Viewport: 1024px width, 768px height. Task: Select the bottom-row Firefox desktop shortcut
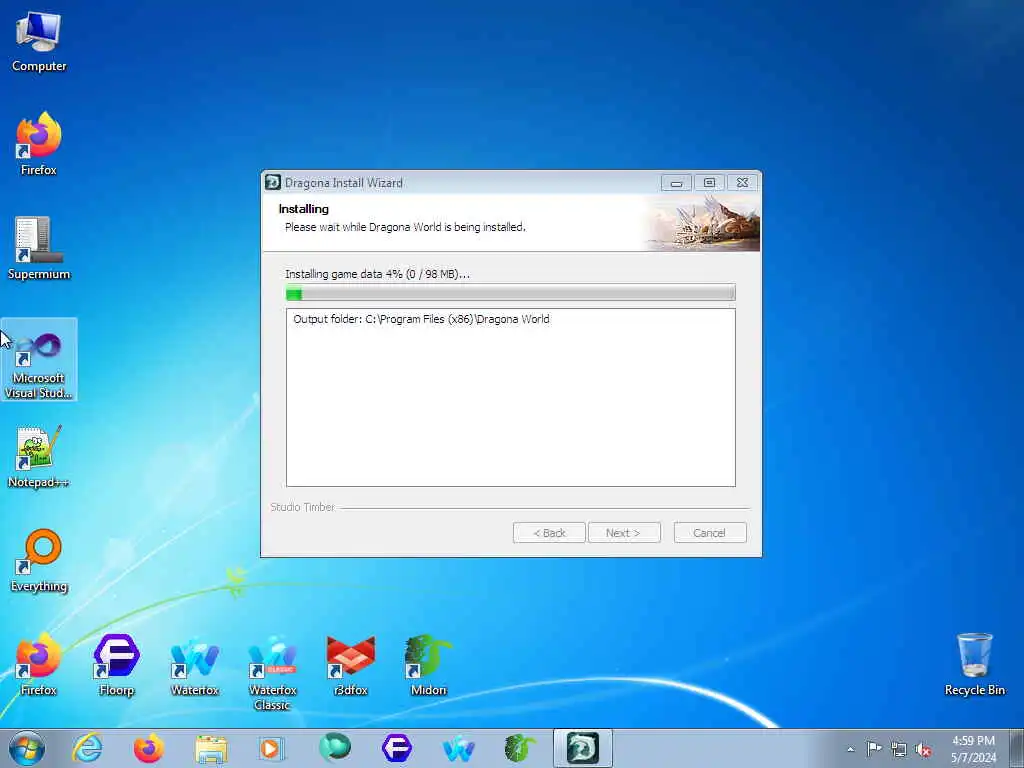pyautogui.click(x=39, y=664)
